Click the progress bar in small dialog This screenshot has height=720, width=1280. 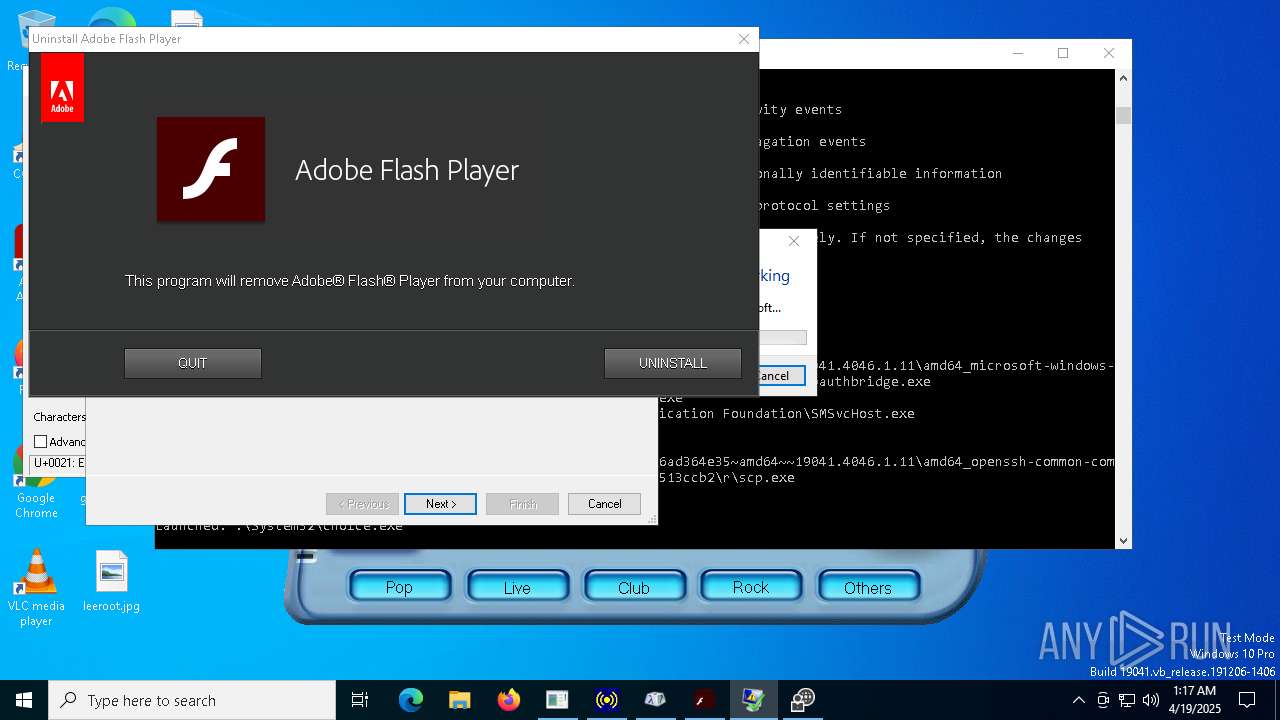tap(782, 338)
